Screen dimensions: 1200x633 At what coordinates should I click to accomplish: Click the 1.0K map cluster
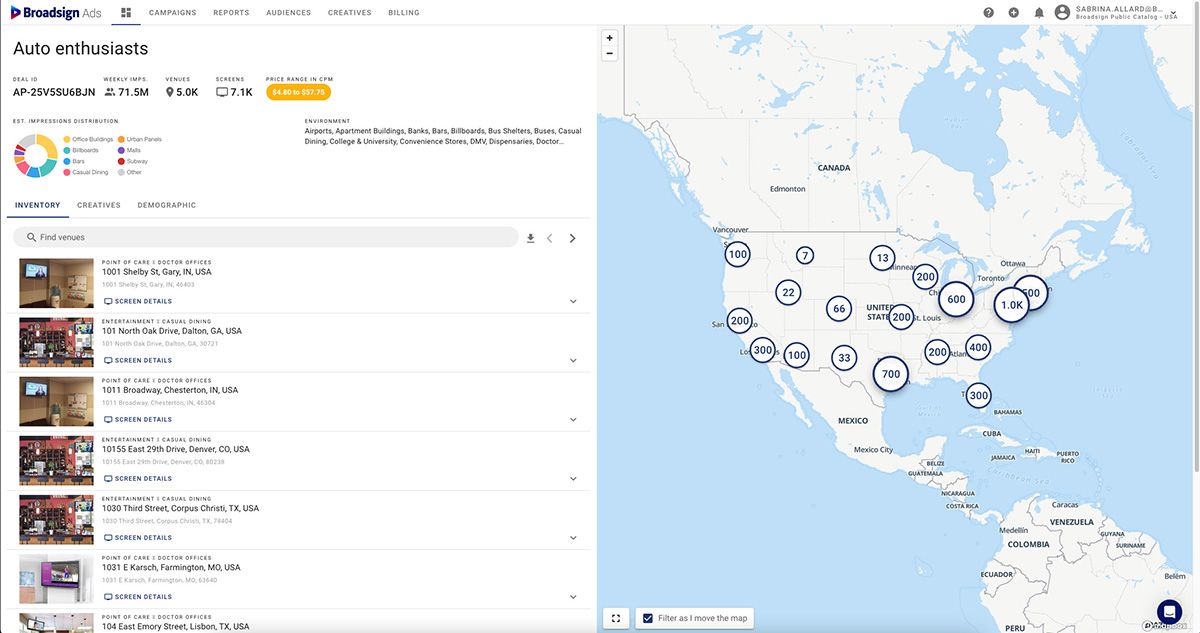[x=1012, y=305]
